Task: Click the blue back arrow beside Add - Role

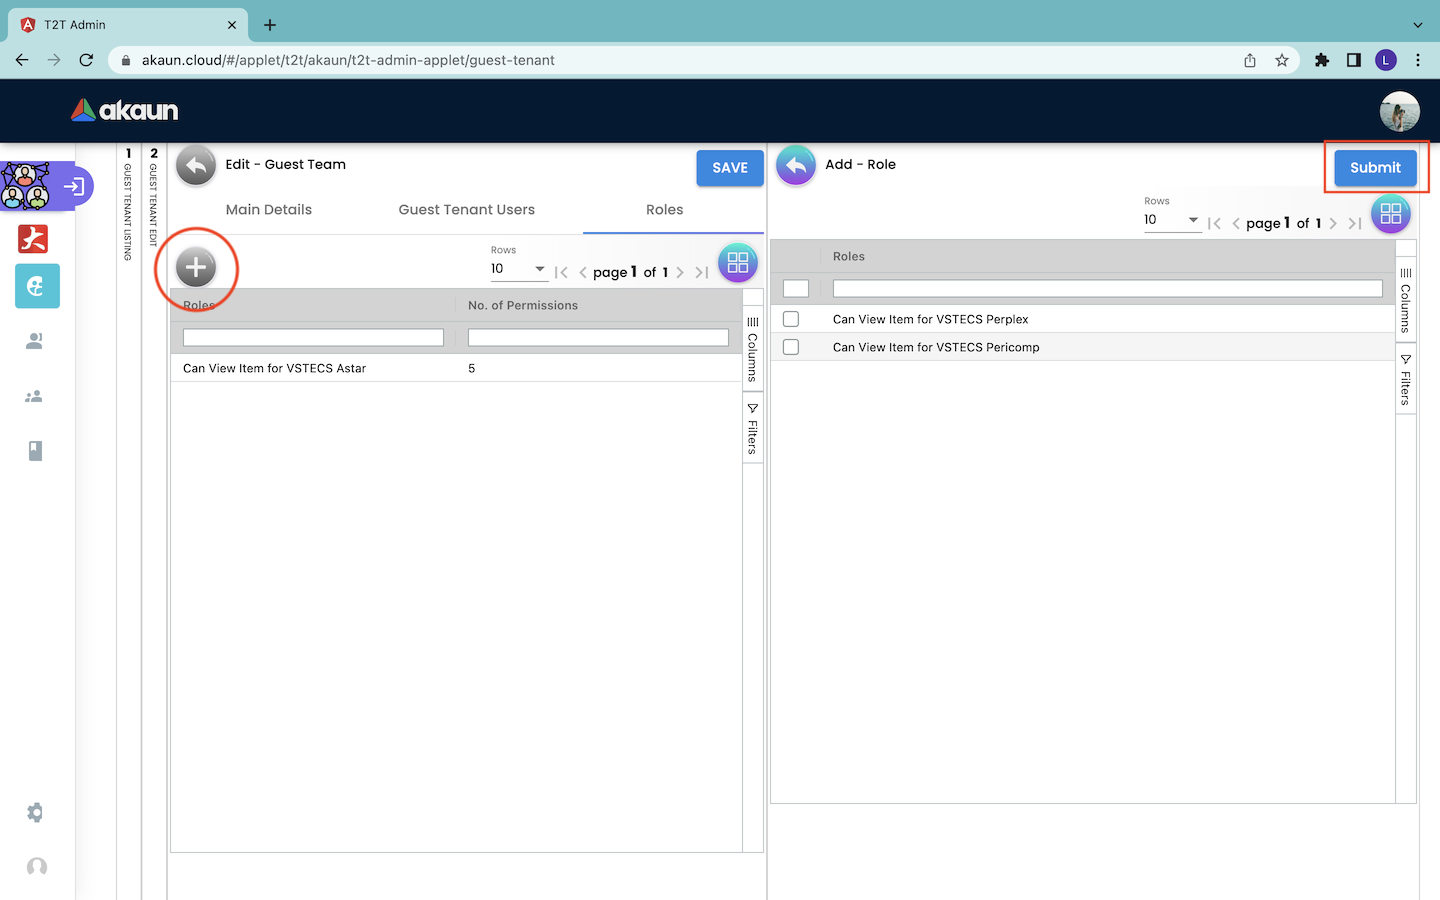Action: [796, 166]
